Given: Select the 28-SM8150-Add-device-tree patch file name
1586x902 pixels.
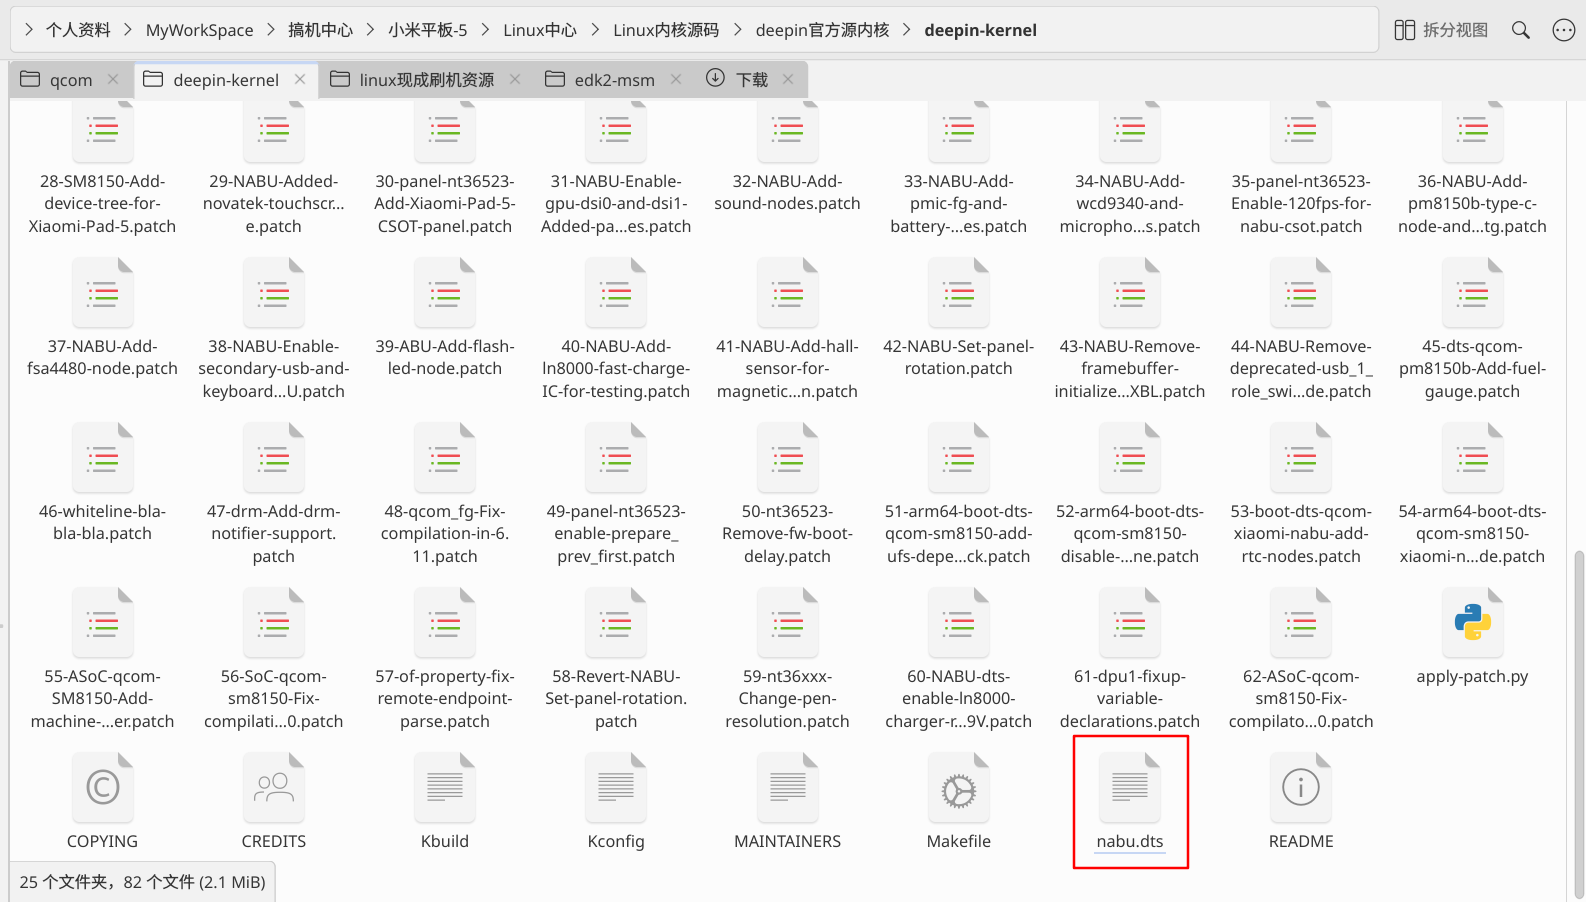Looking at the screenshot, I should pyautogui.click(x=102, y=203).
